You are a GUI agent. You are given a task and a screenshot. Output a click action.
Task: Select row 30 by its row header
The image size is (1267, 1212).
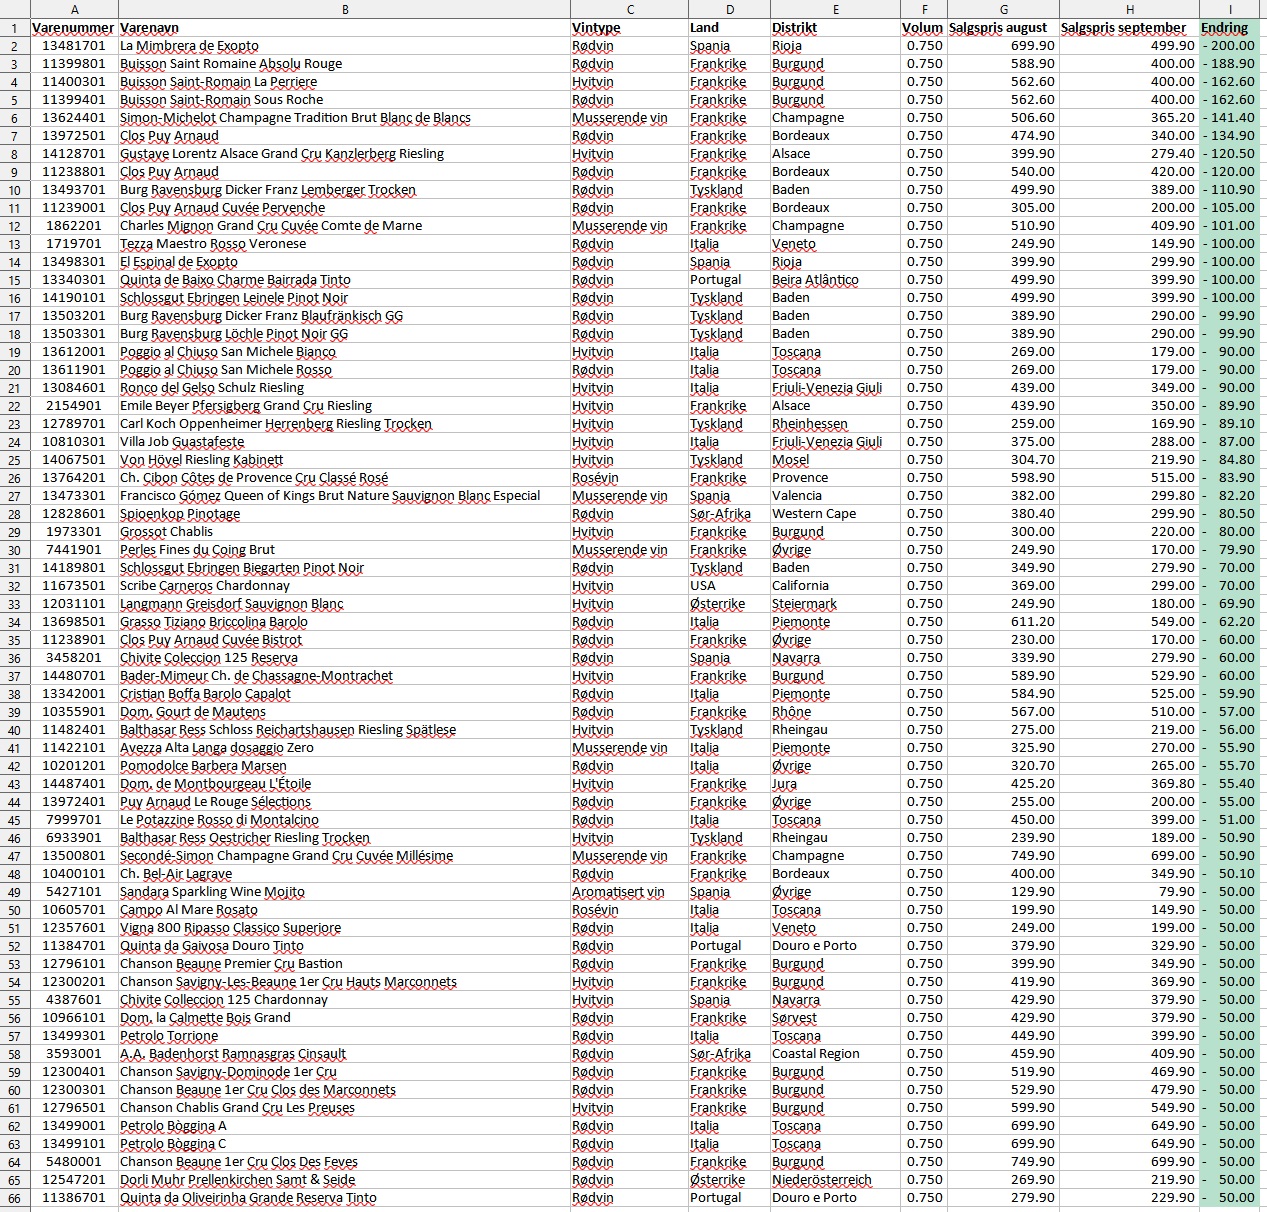[x=14, y=550]
